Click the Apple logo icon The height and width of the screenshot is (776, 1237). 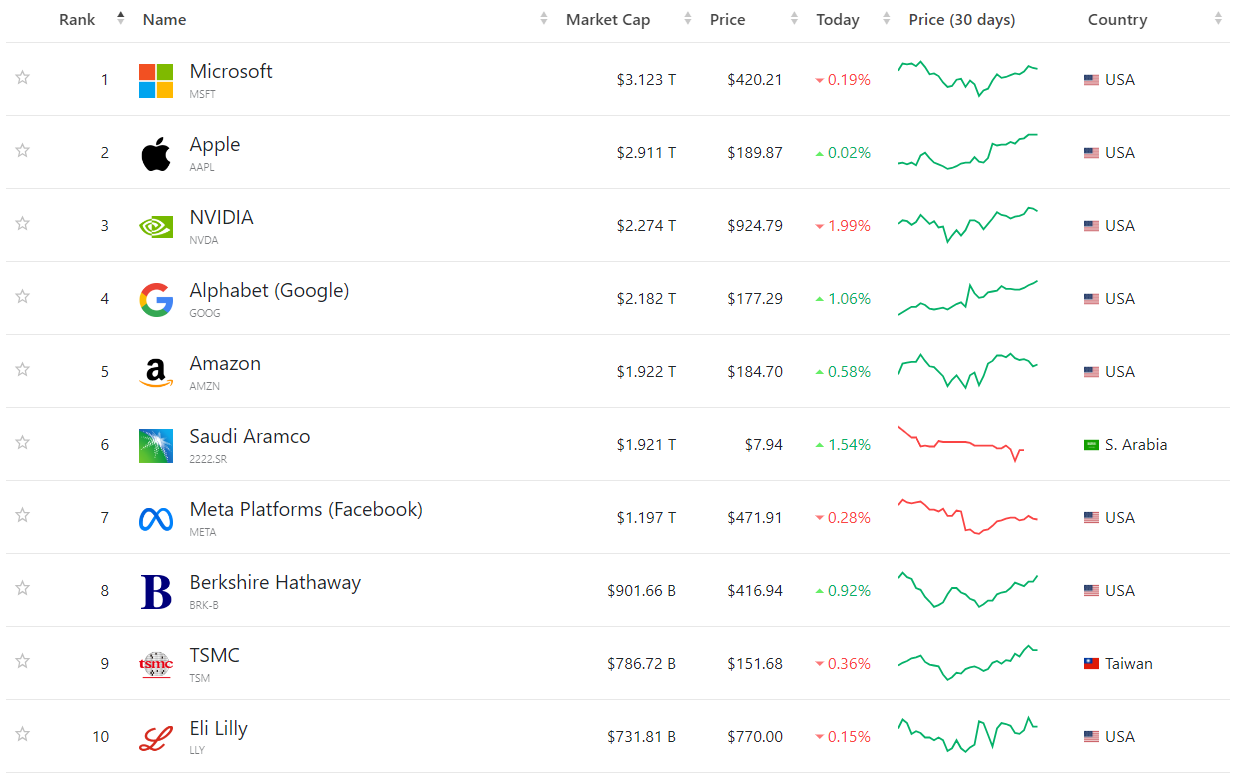(156, 154)
